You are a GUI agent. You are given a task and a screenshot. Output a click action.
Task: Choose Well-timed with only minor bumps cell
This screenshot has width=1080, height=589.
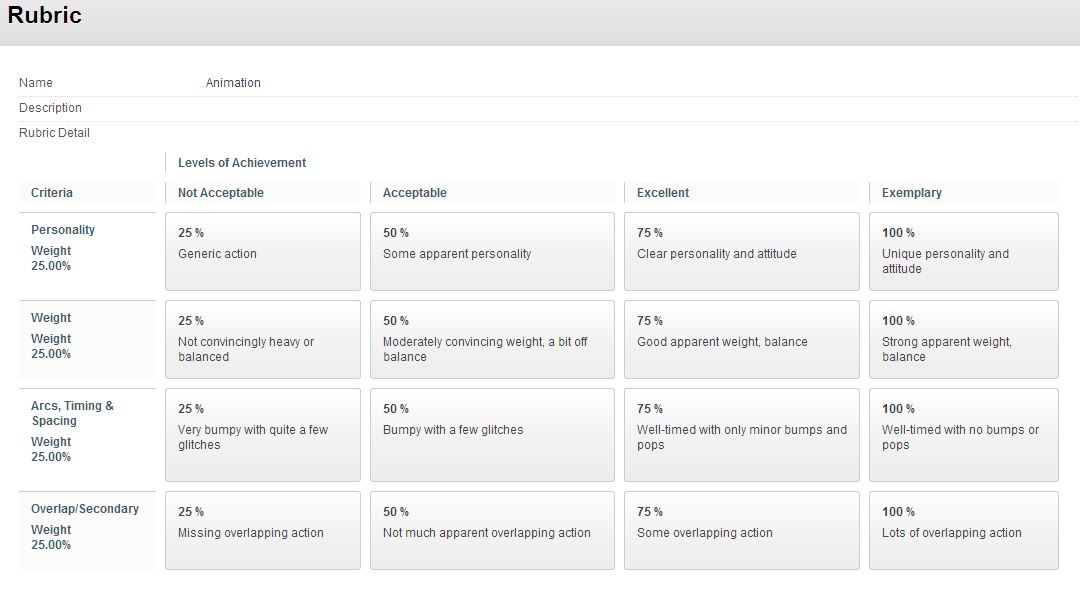coord(740,435)
